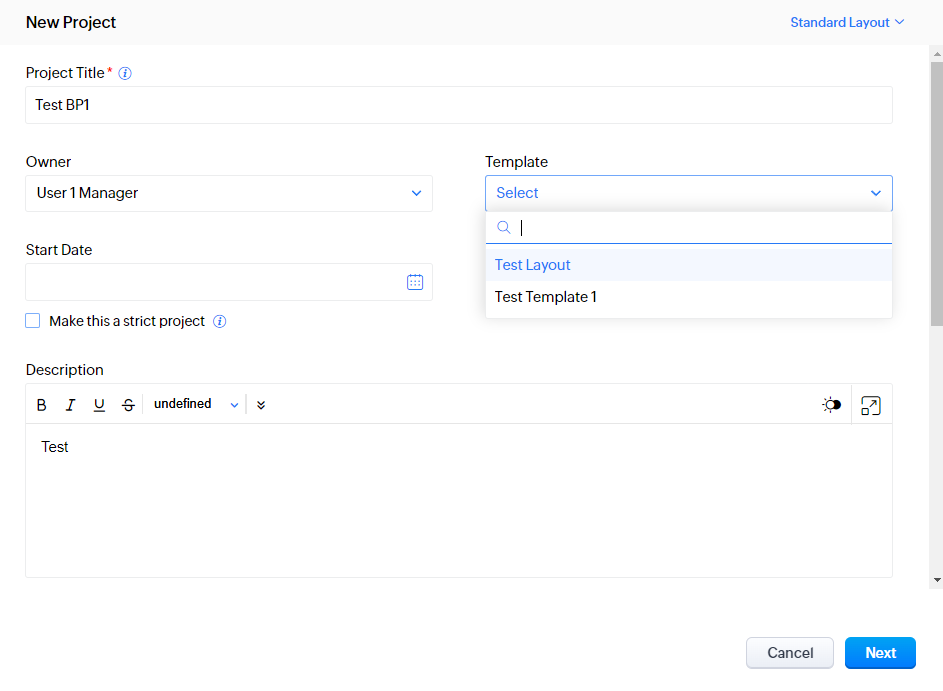Enable Make this a strict project checkbox
943x691 pixels.
point(33,321)
